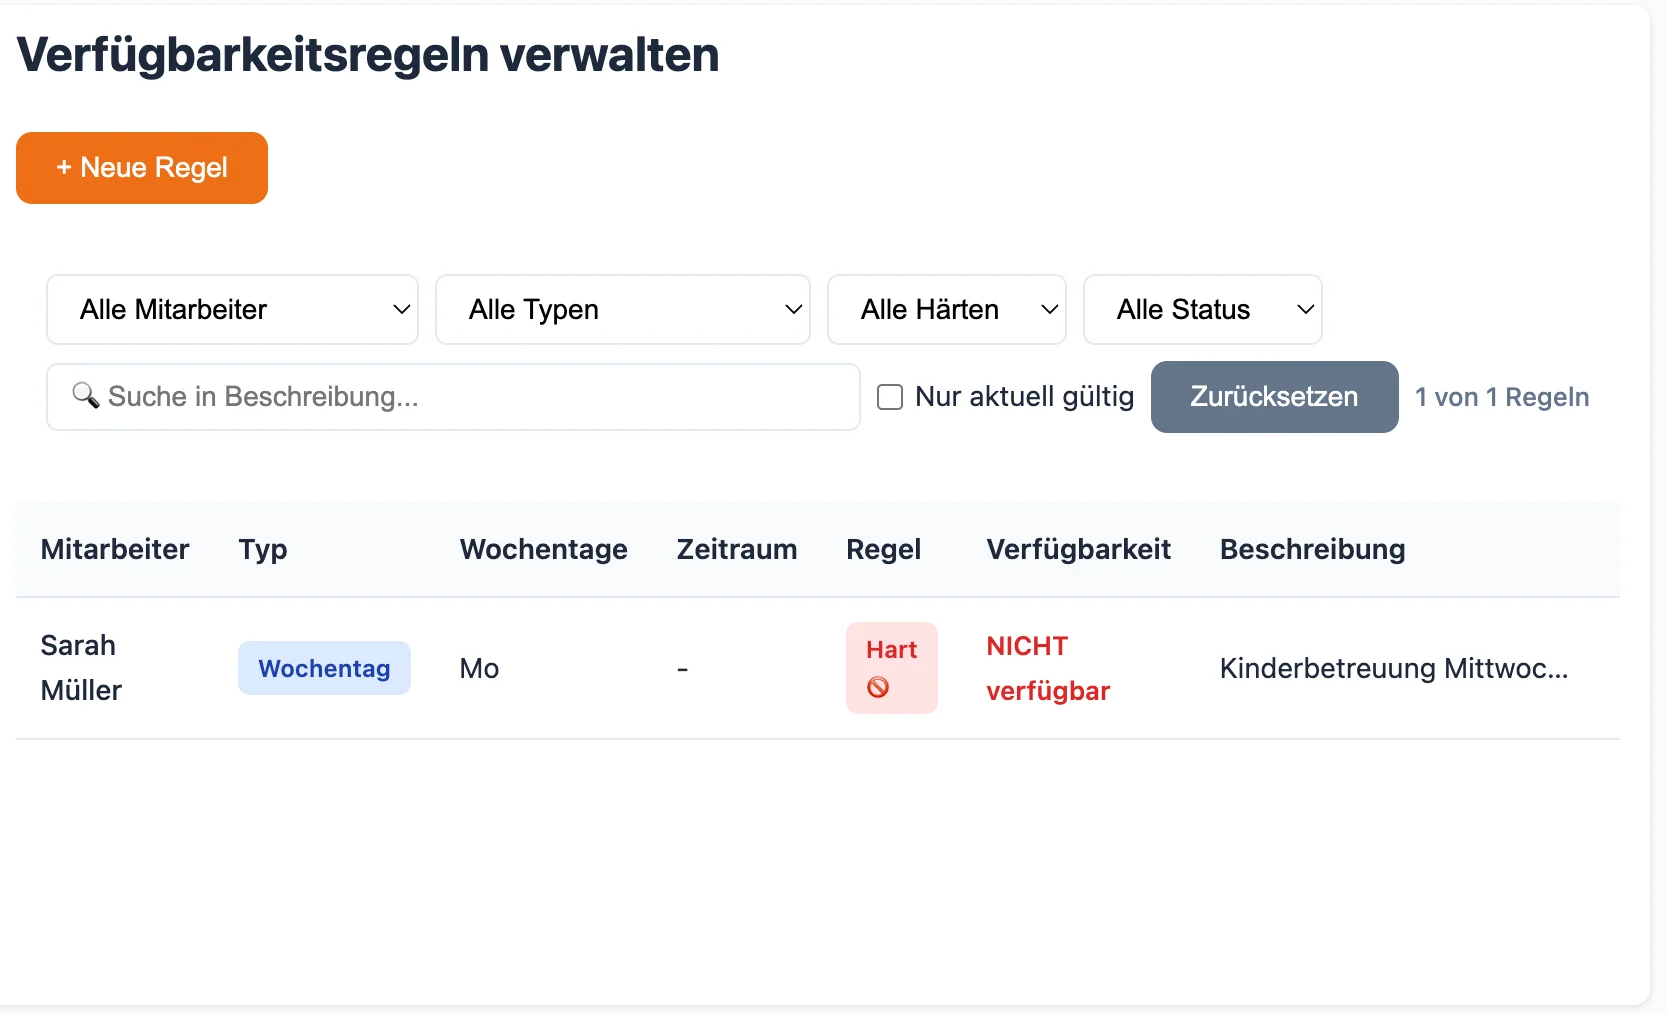The height and width of the screenshot is (1014, 1666).
Task: Toggle NICHT verfügbar availability status
Action: (x=1047, y=667)
